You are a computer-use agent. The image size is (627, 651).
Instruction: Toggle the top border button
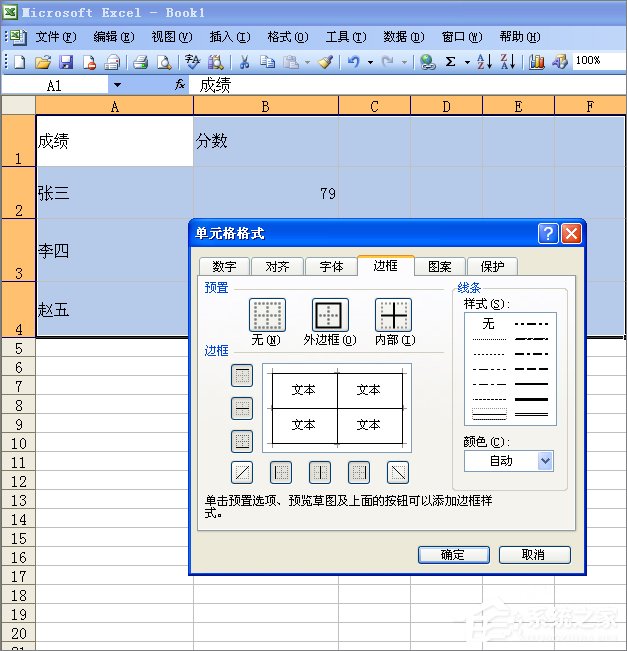pos(242,376)
